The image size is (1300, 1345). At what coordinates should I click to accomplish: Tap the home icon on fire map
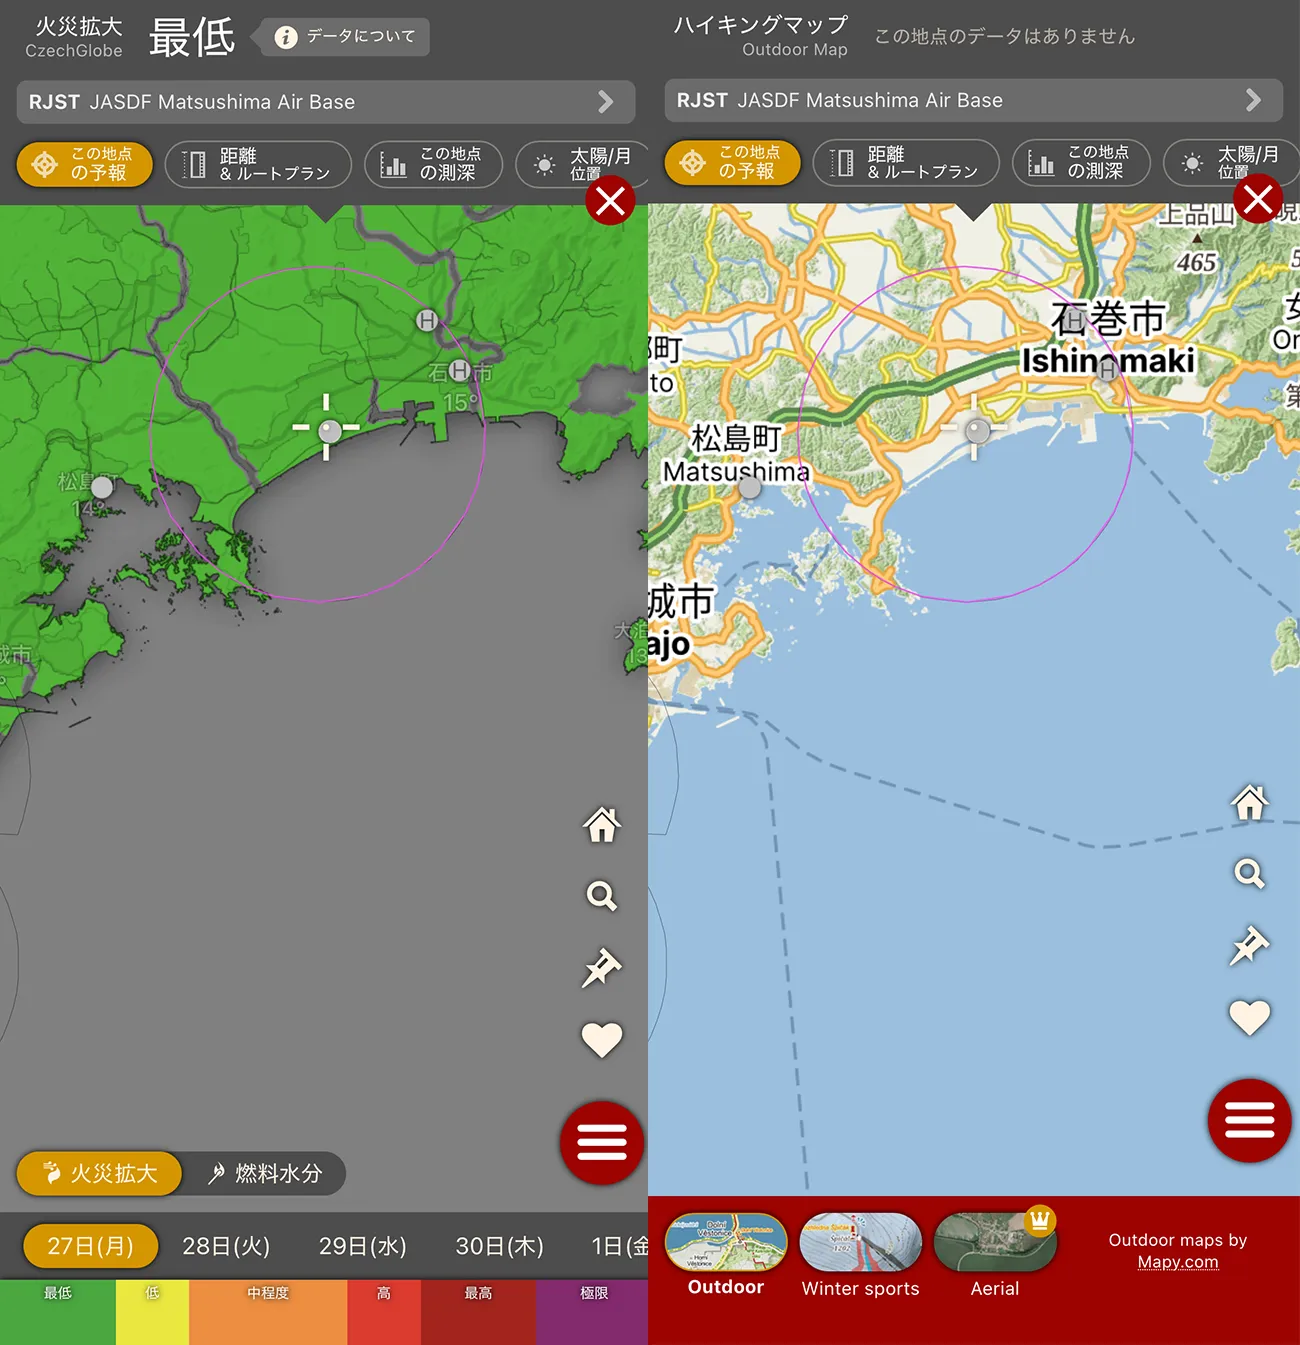point(601,825)
